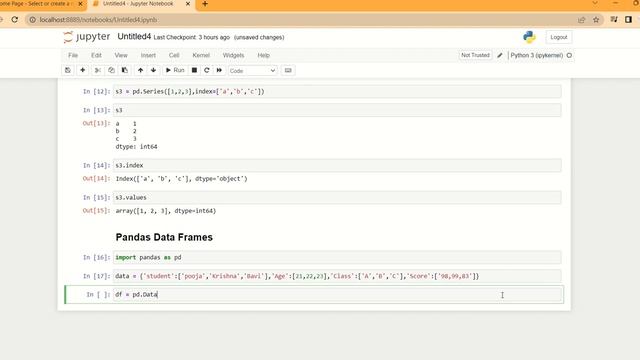Reload the page in browser

[15, 20]
